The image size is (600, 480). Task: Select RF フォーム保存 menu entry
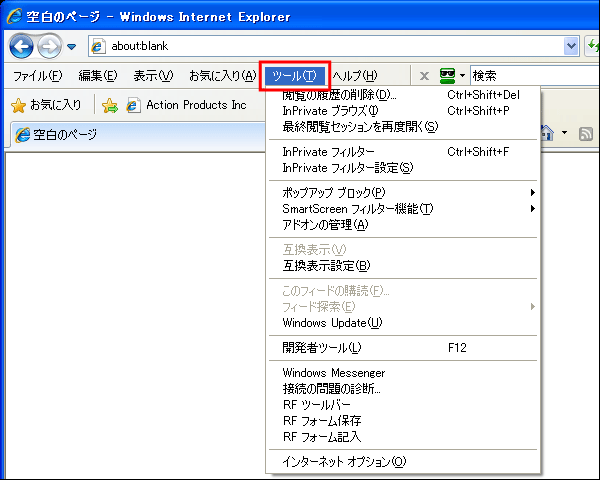pyautogui.click(x=403, y=421)
